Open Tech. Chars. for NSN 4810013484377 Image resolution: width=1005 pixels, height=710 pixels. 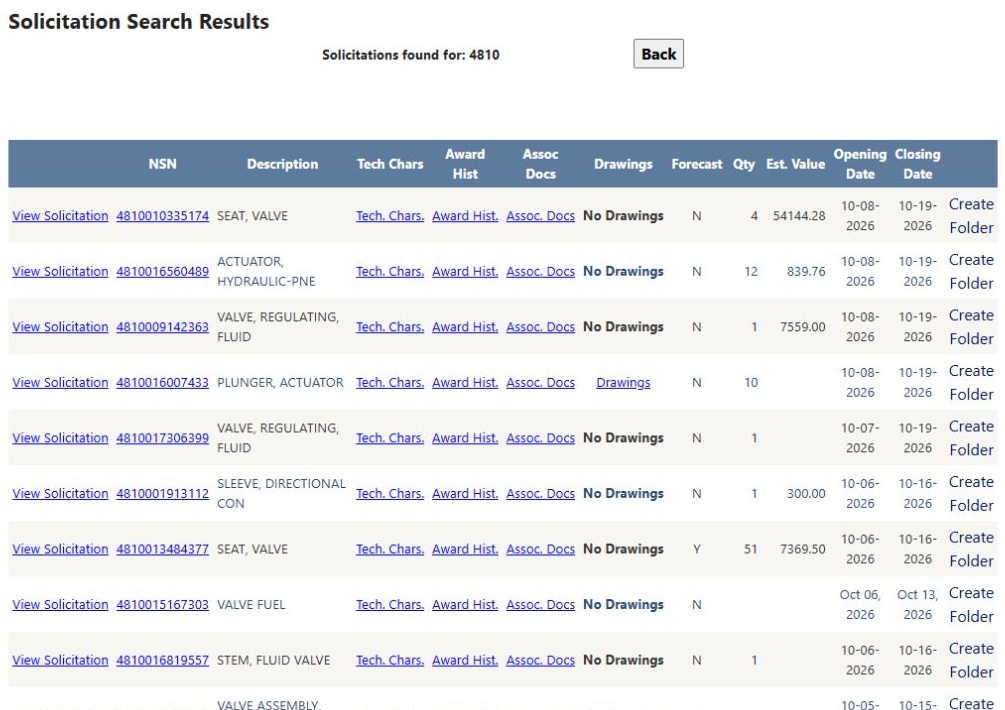click(x=390, y=549)
